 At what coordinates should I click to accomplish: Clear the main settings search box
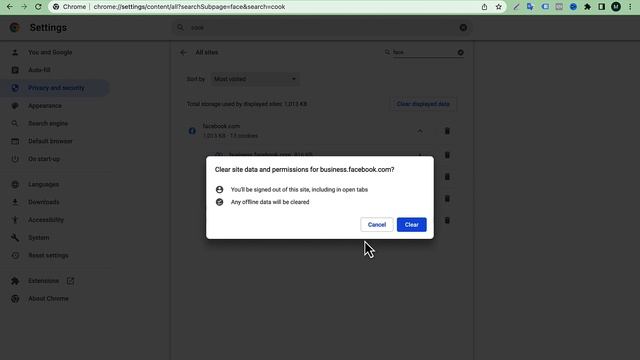(463, 27)
